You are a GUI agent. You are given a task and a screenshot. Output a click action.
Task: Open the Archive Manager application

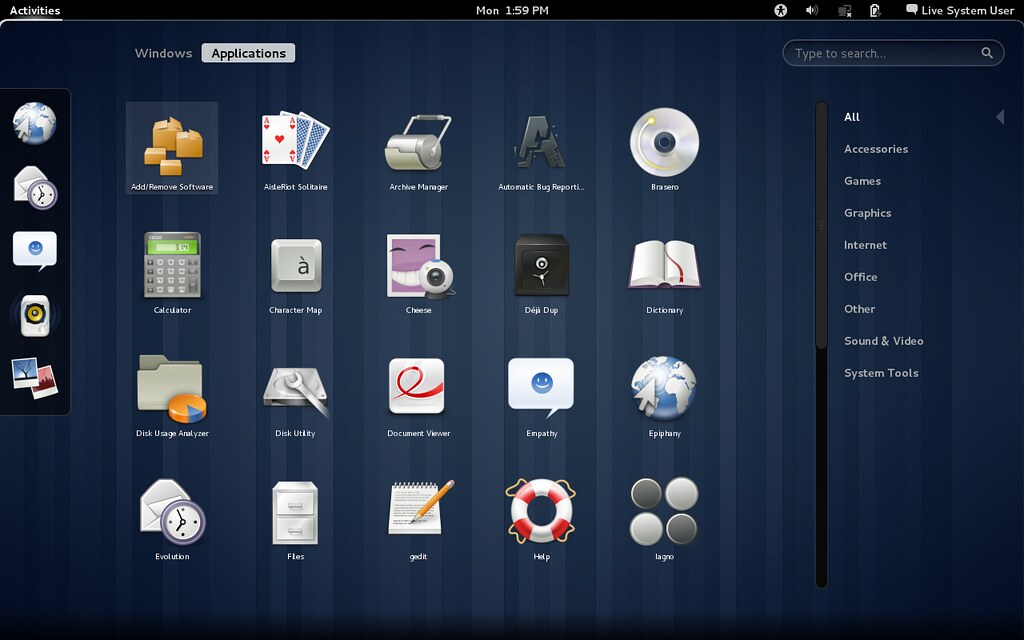(418, 144)
